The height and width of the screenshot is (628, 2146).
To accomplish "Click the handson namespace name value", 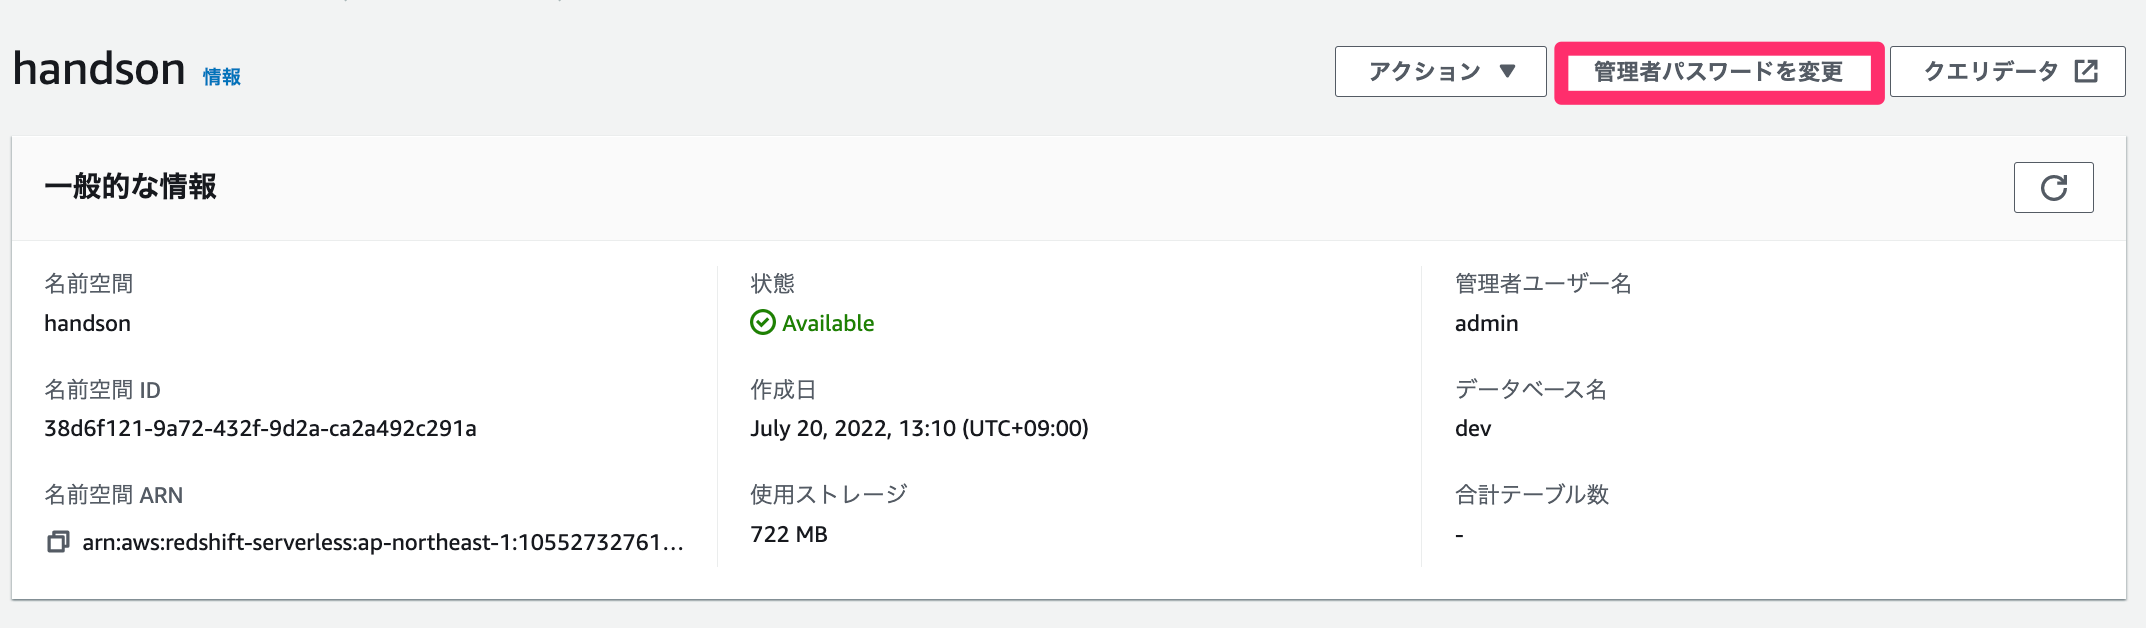I will [x=87, y=323].
